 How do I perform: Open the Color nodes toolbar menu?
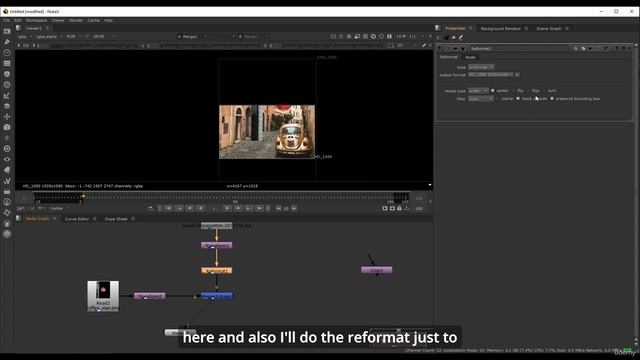7,74
